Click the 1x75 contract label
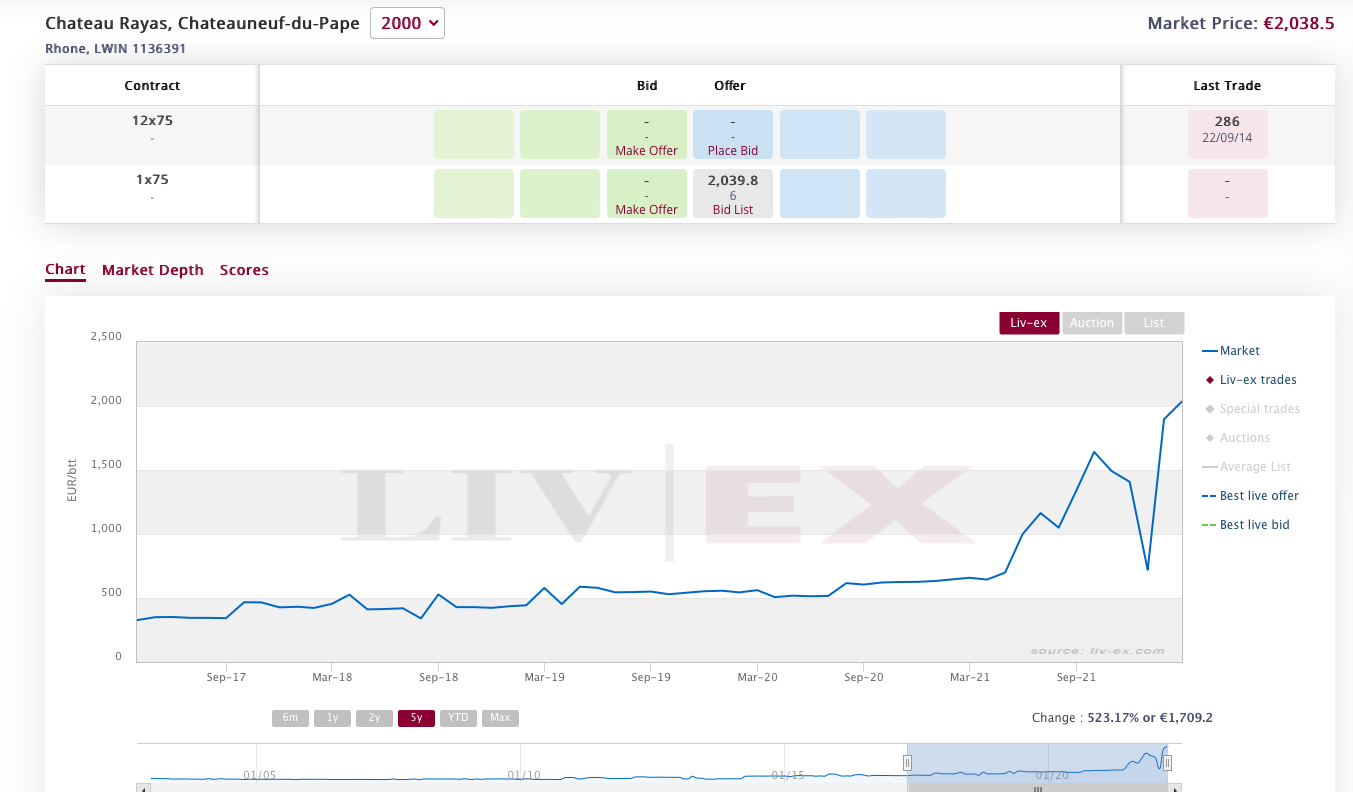 coord(152,179)
